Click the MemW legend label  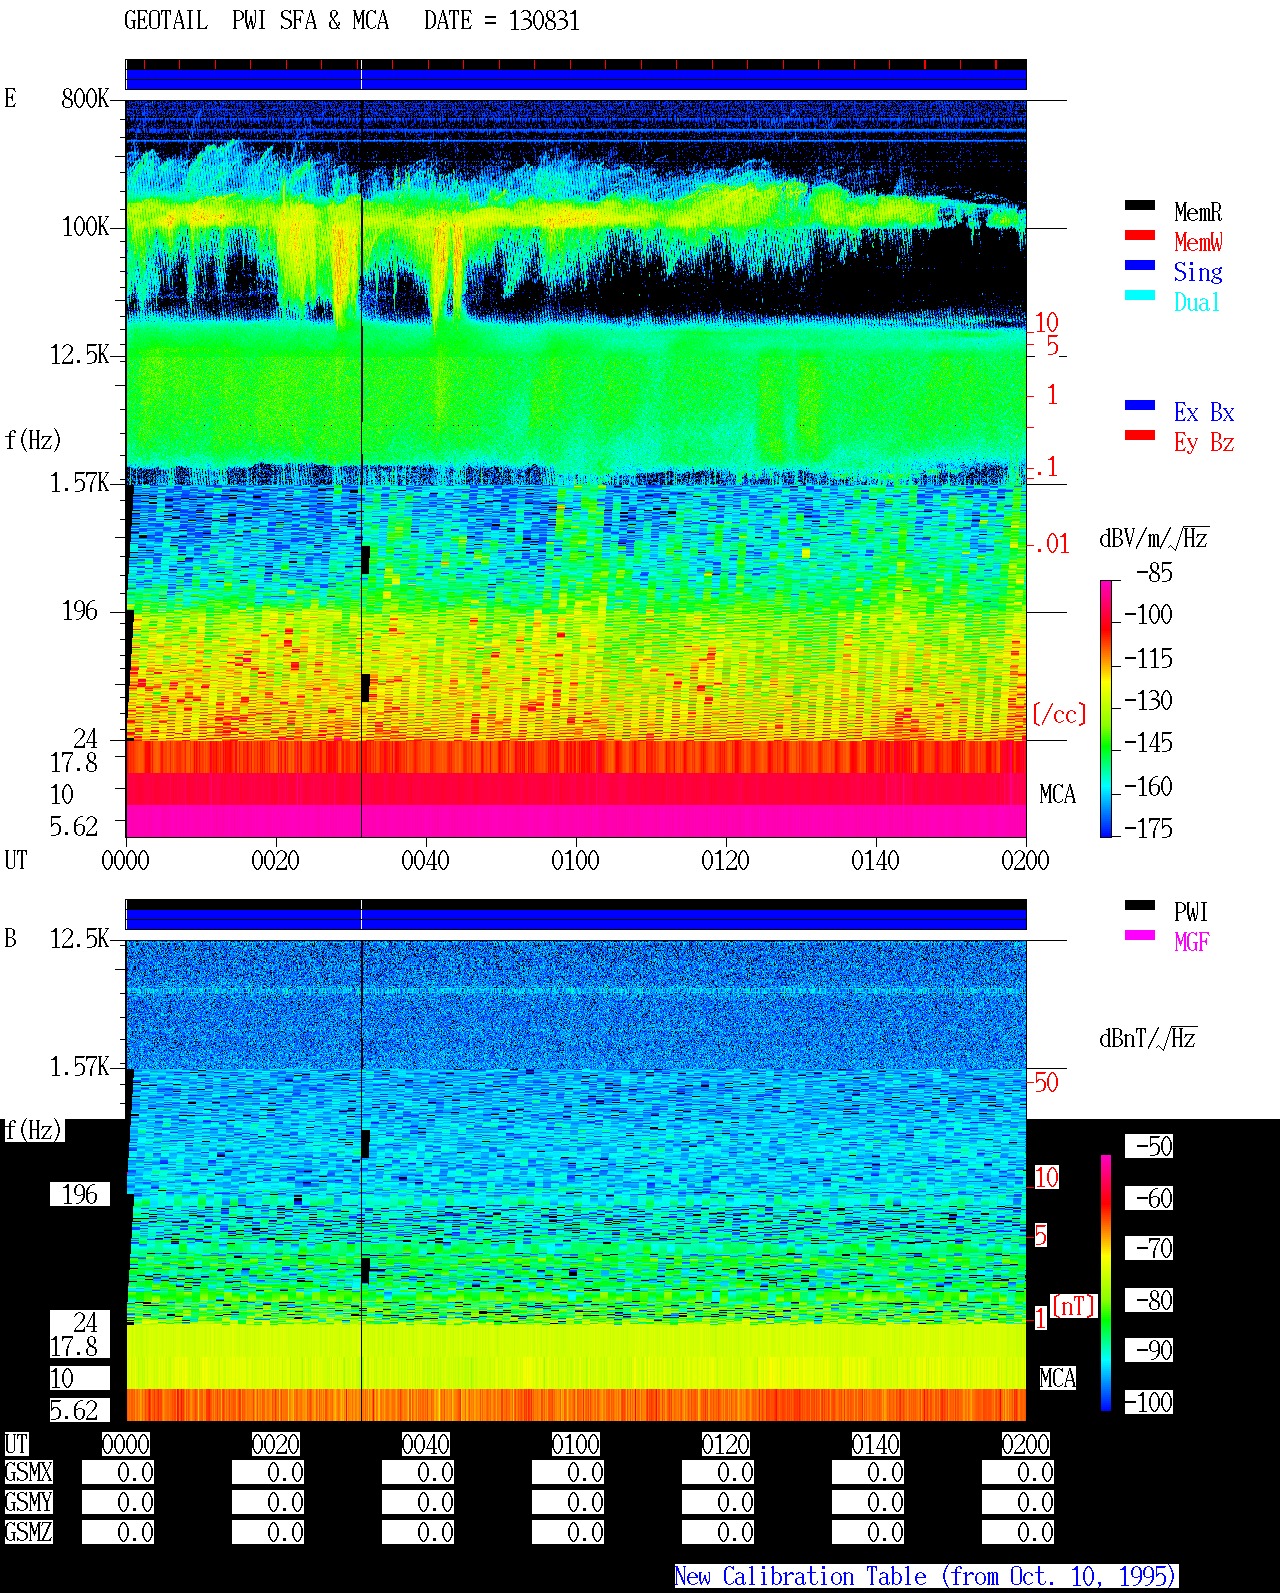pos(1198,242)
